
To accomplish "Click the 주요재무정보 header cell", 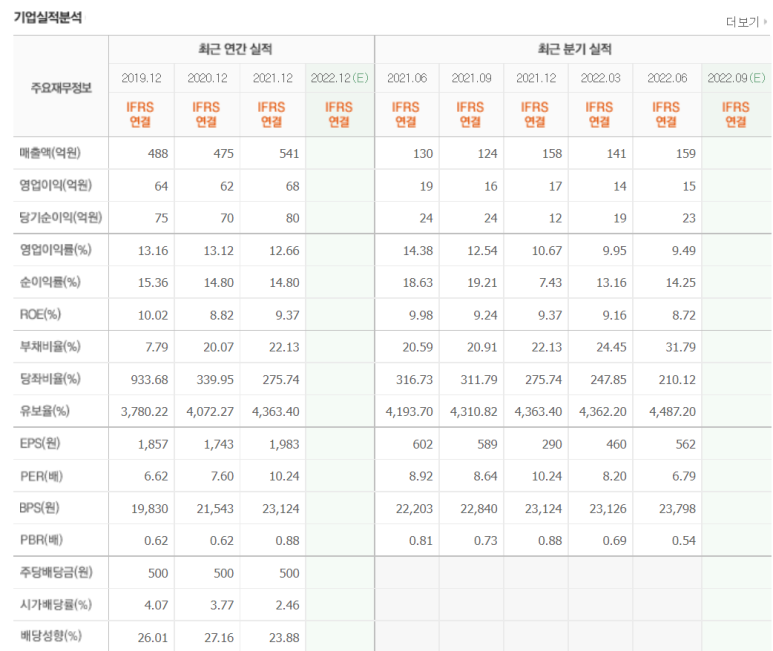I will click(x=61, y=88).
